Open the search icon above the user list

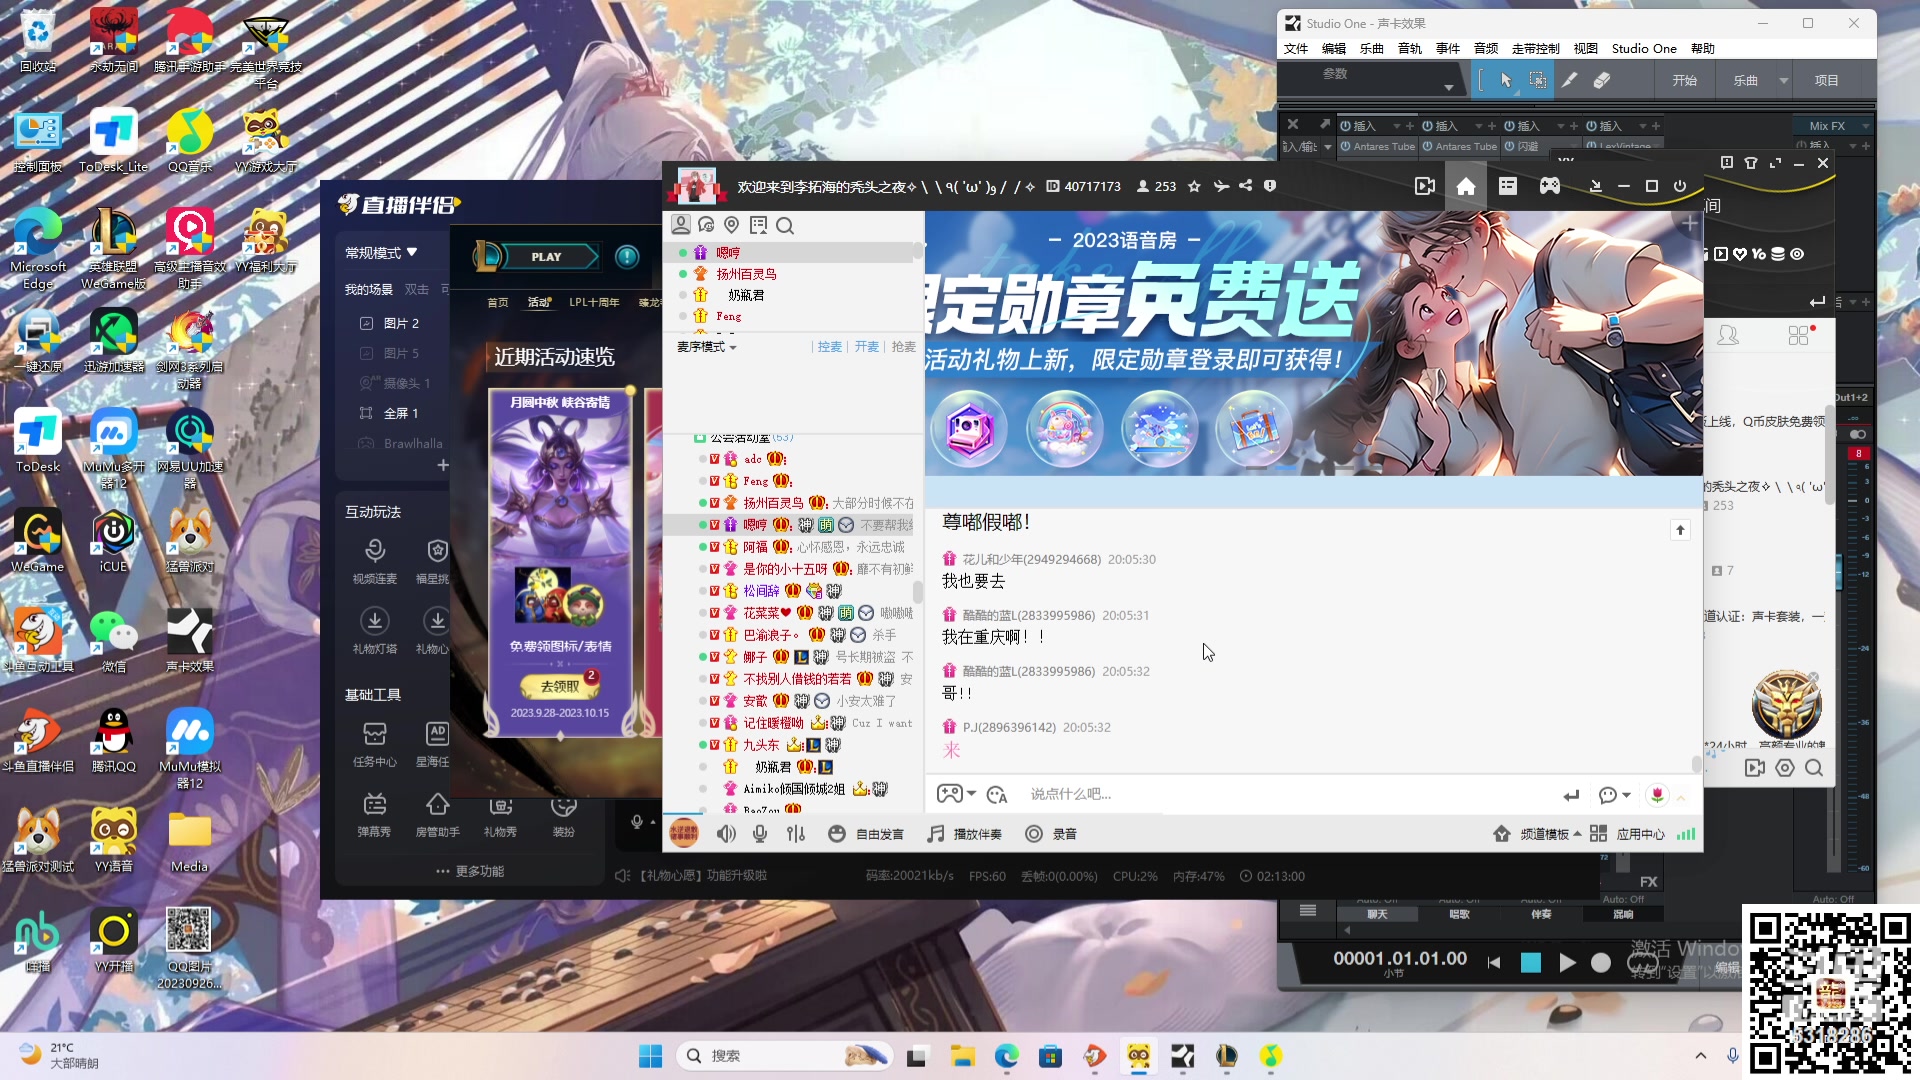785,226
